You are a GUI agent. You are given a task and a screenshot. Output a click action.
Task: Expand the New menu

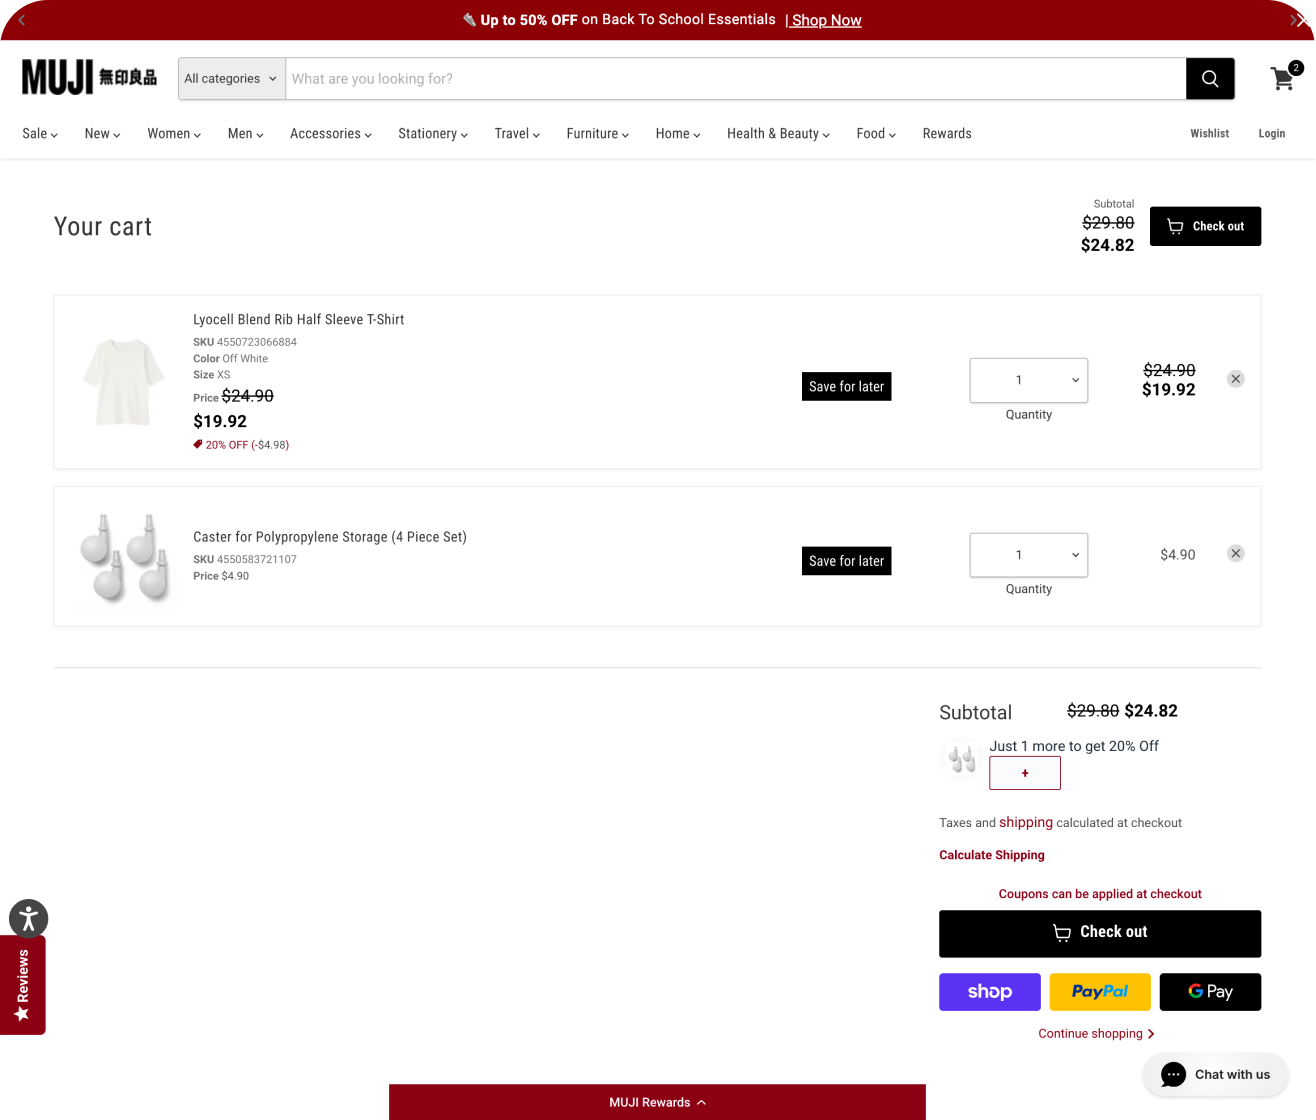coord(102,134)
